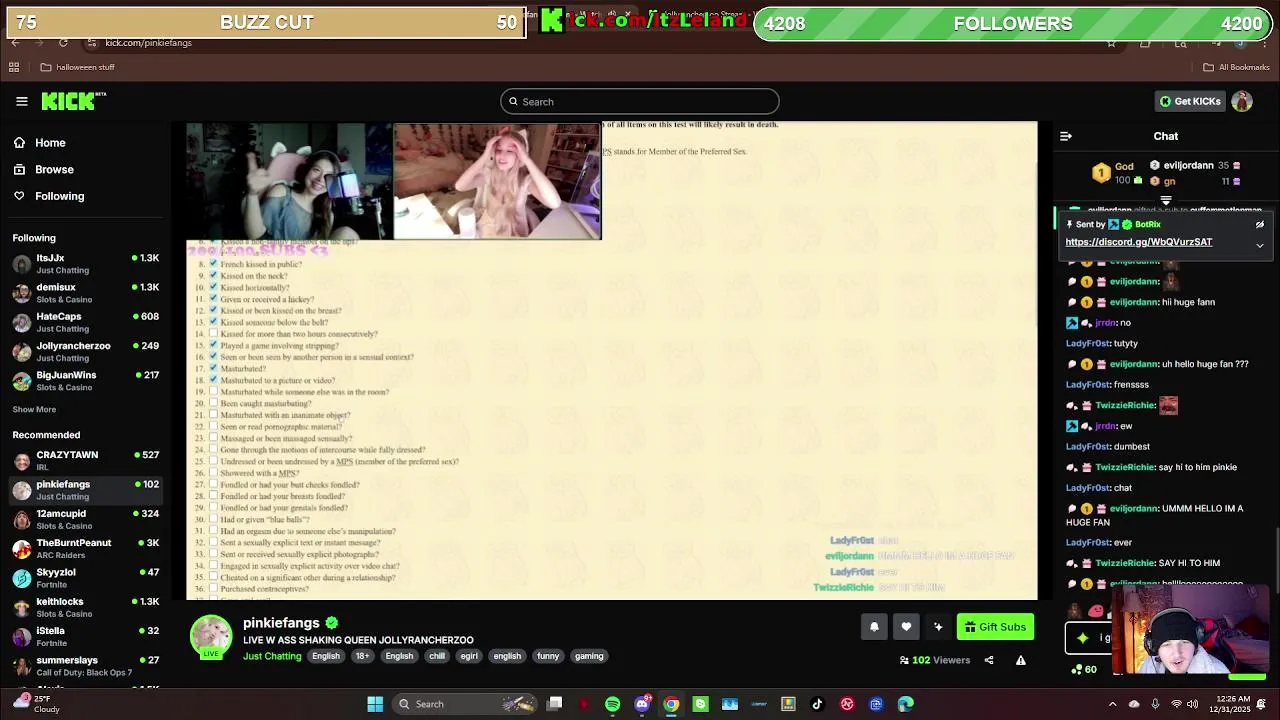The width and height of the screenshot is (1280, 720).
Task: Uncheck 'Given or received a hickey?' checkbox
Action: click(x=213, y=299)
